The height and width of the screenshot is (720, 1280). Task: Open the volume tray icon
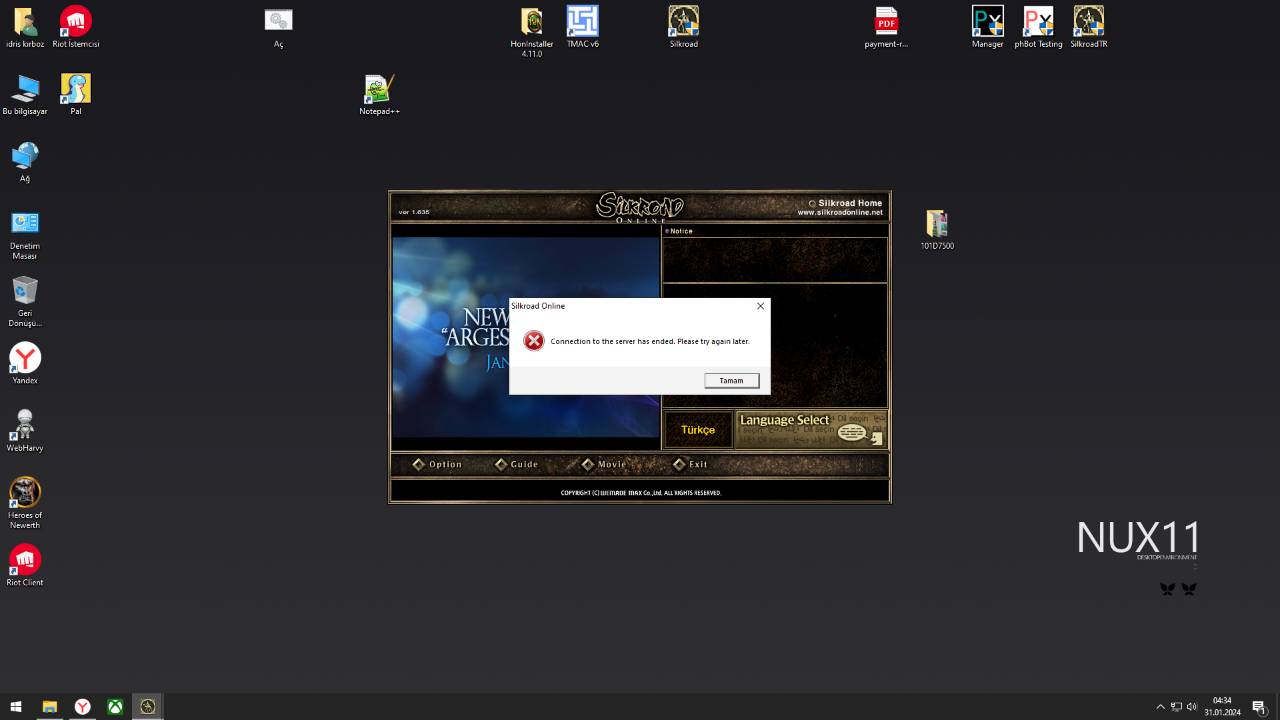[1192, 707]
